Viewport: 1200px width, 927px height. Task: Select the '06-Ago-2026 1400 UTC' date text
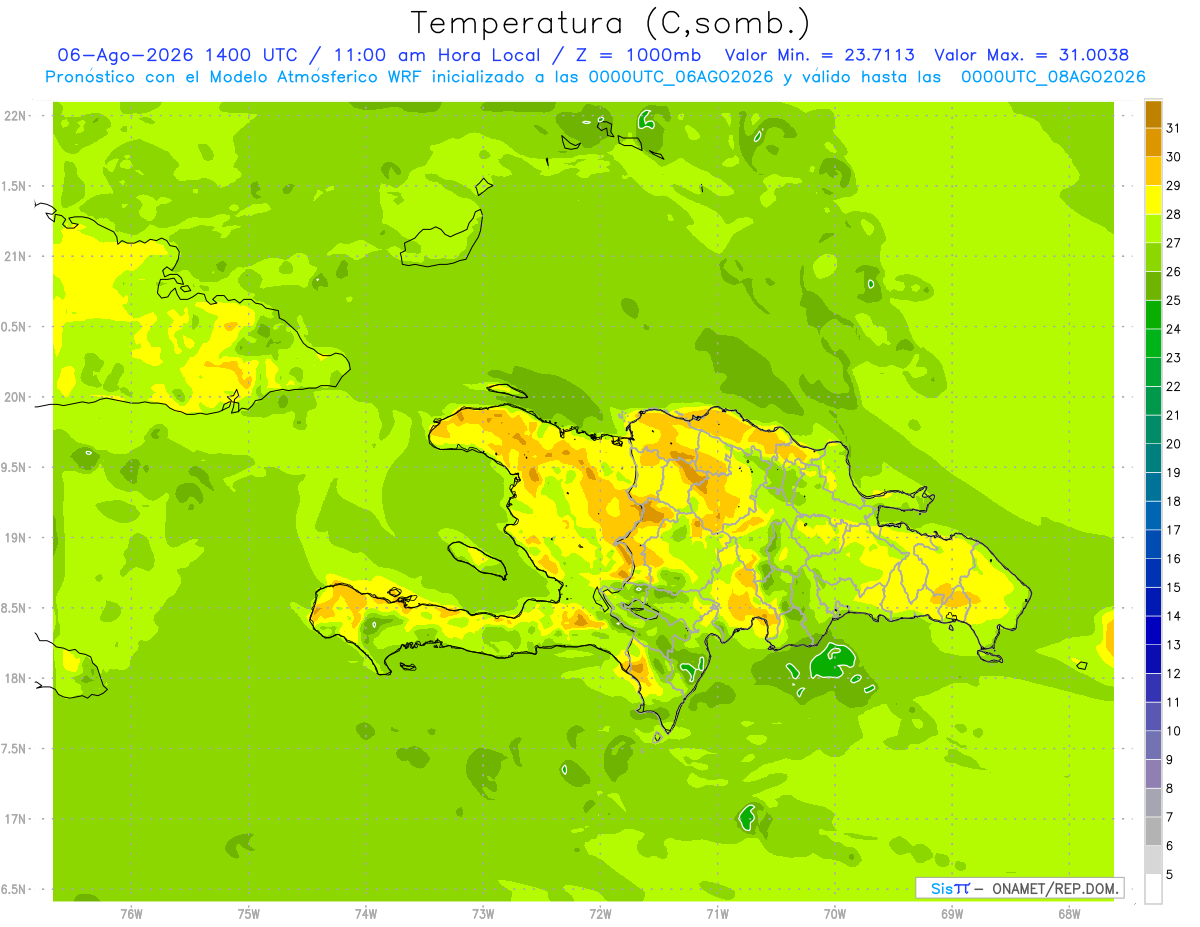[x=177, y=55]
